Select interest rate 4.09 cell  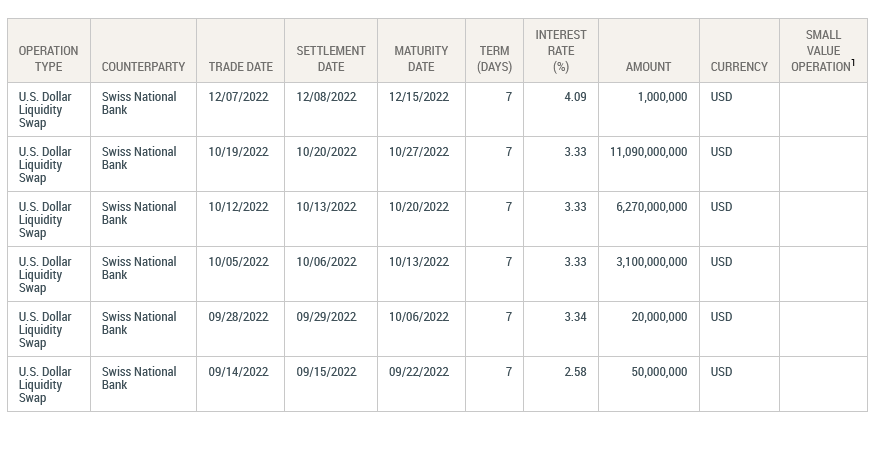click(561, 110)
